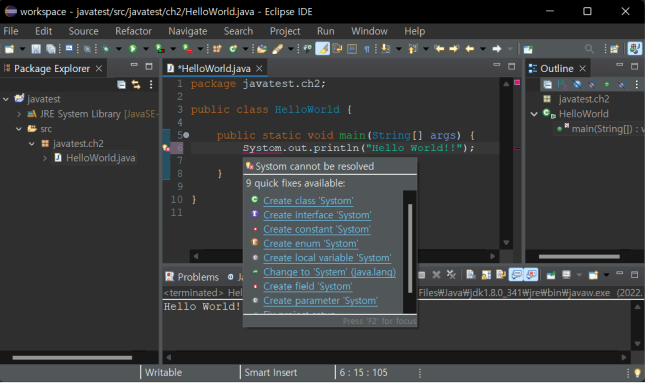Click Clear Console icon

471,274
